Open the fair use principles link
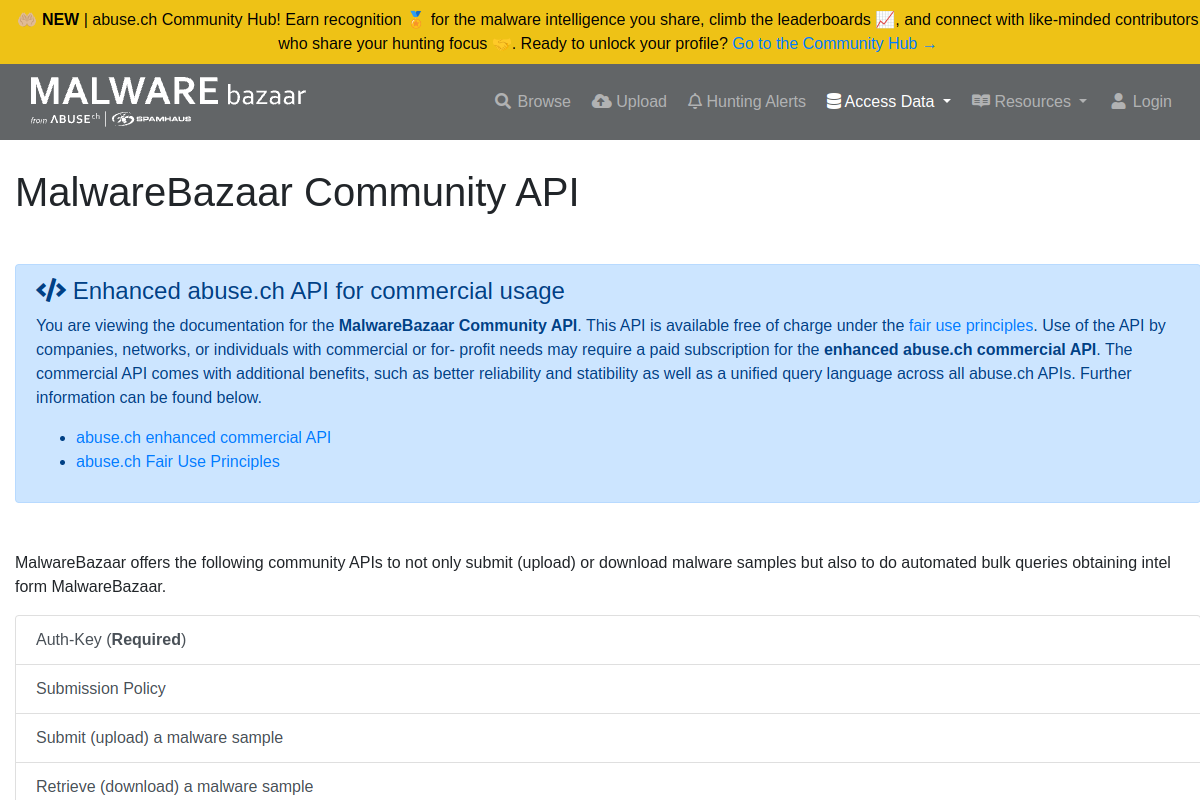 pos(971,325)
